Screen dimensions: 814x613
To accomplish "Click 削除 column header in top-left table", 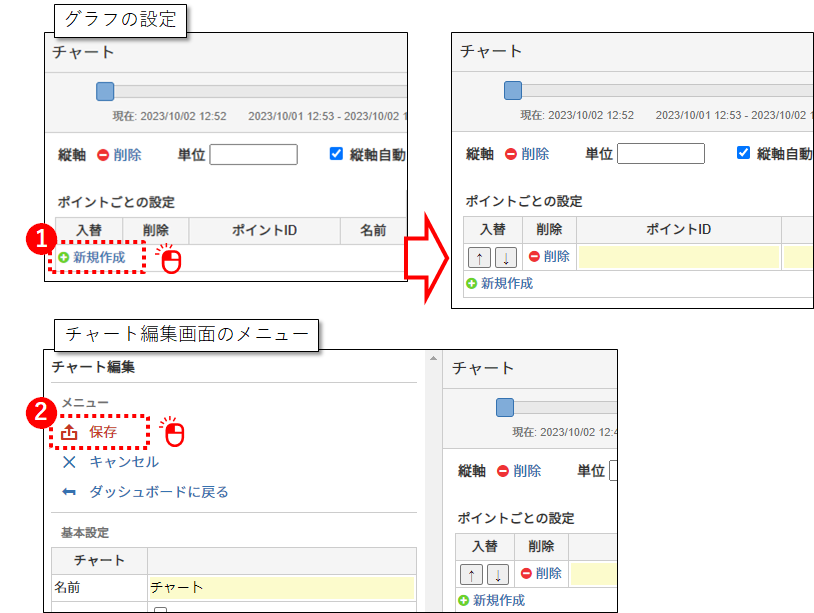I will point(156,230).
